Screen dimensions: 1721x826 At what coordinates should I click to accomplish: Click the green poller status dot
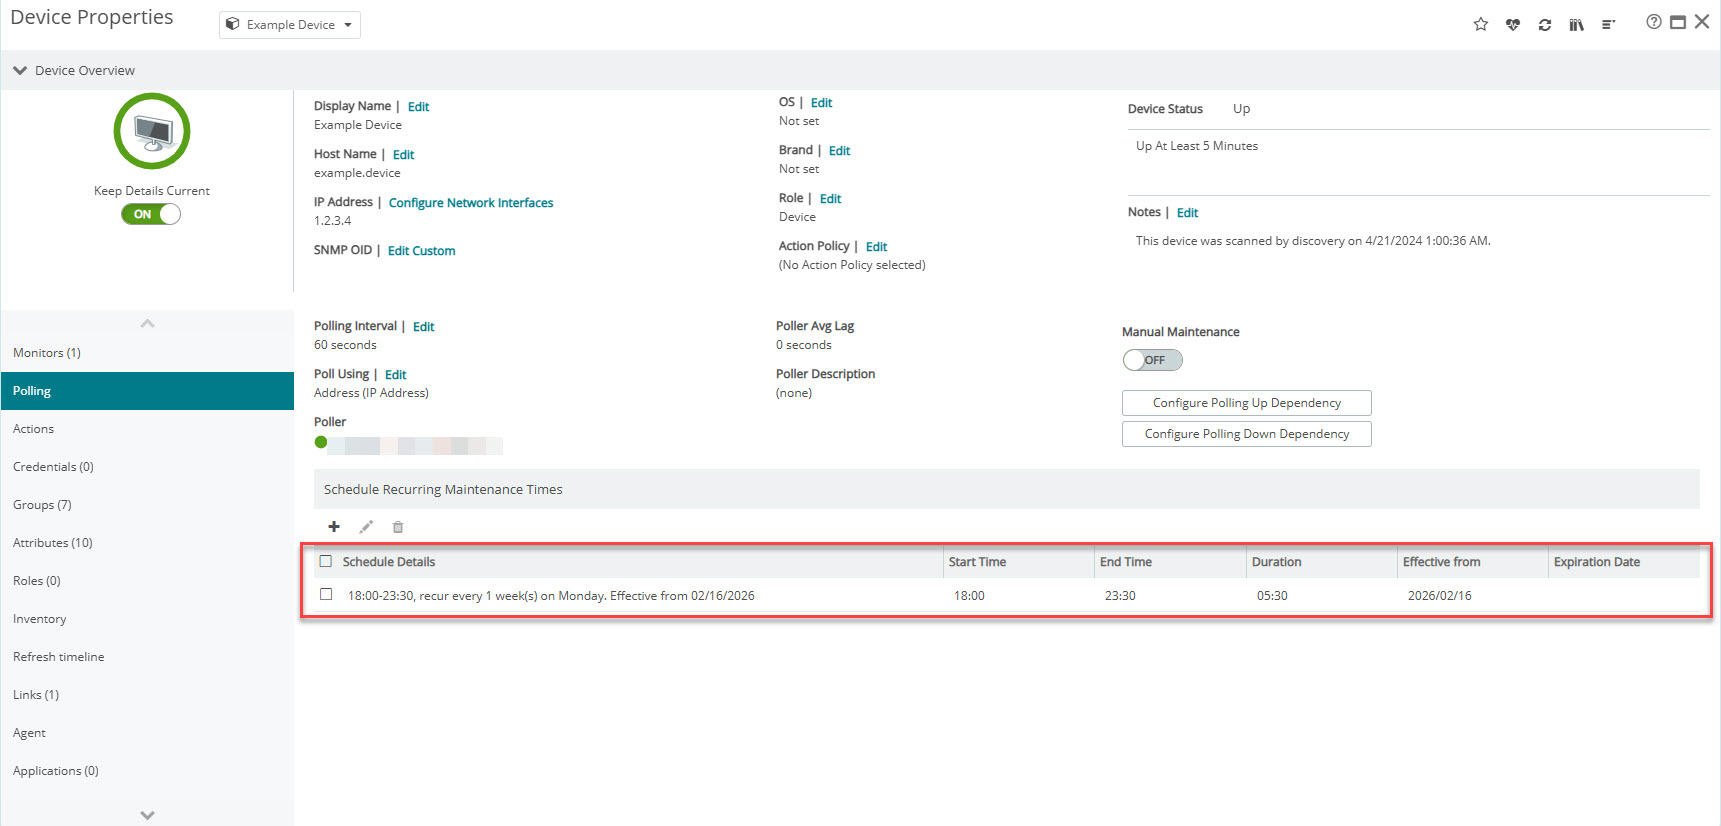tap(321, 442)
